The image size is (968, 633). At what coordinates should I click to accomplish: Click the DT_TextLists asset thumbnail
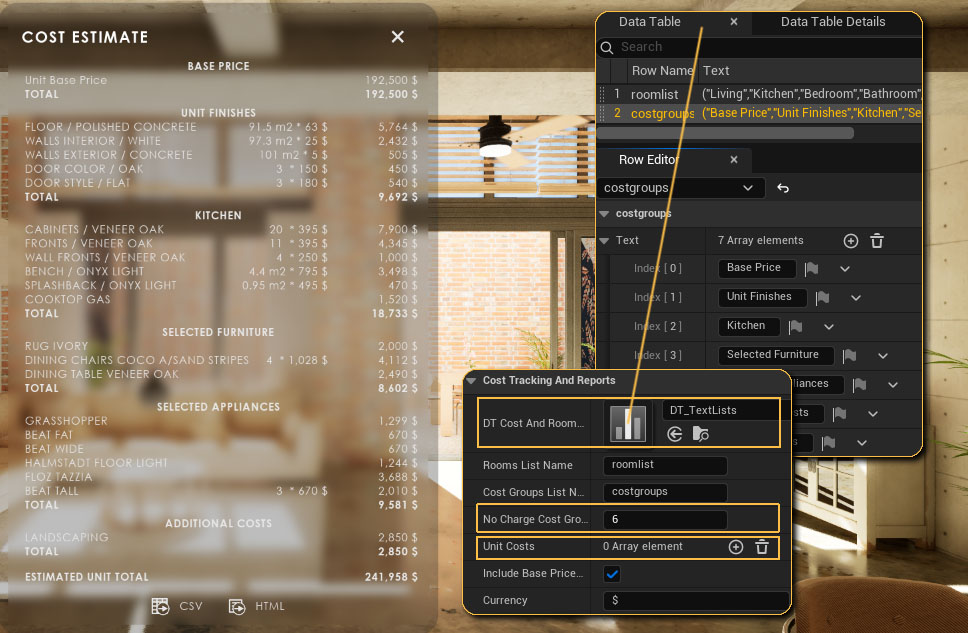click(x=629, y=423)
